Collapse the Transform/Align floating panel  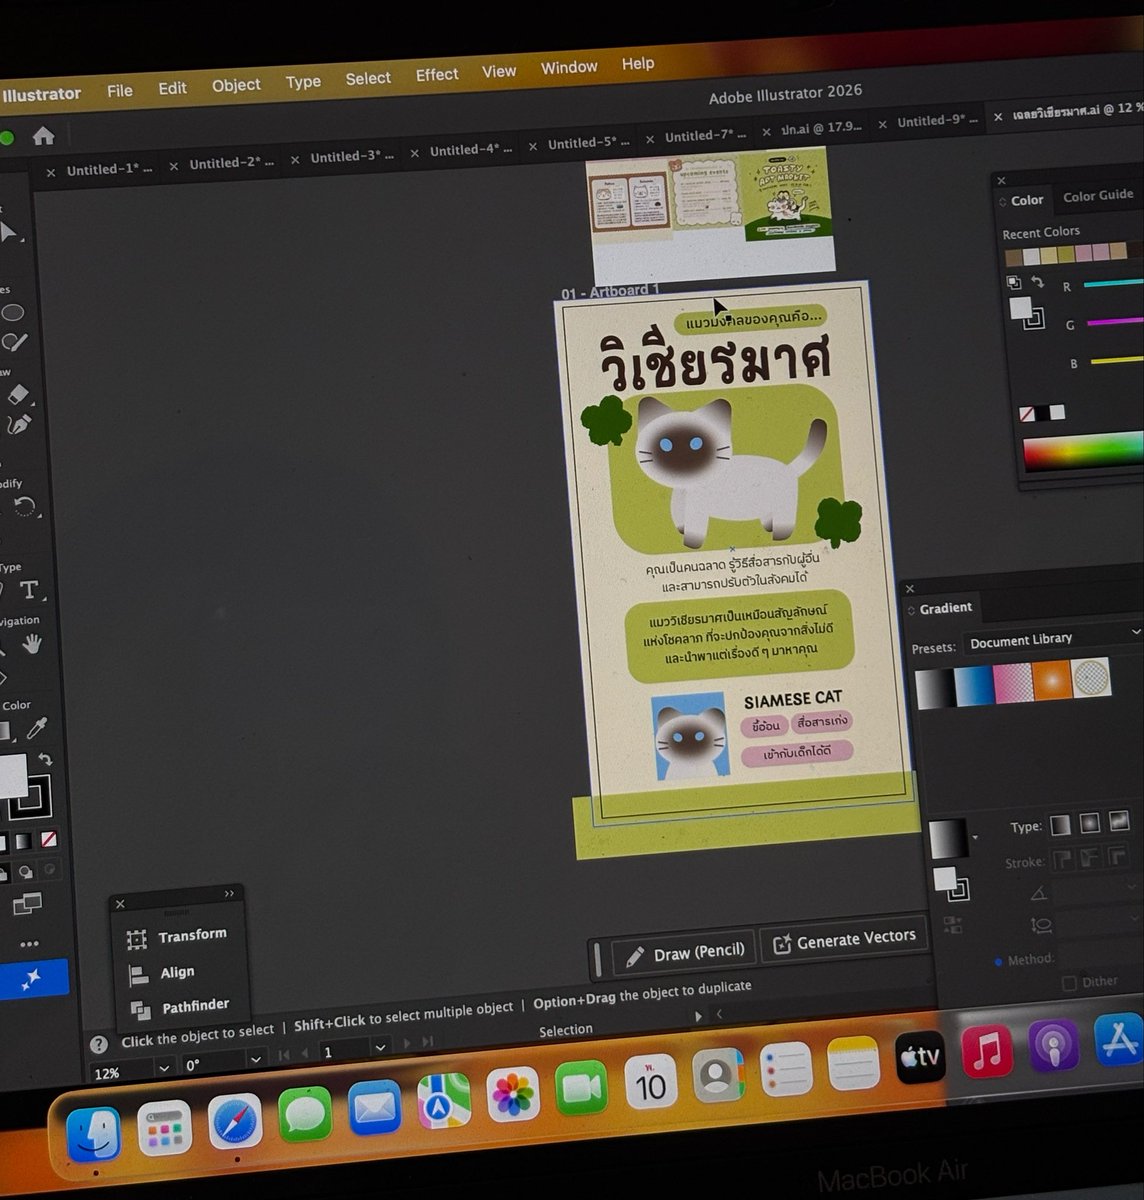229,894
